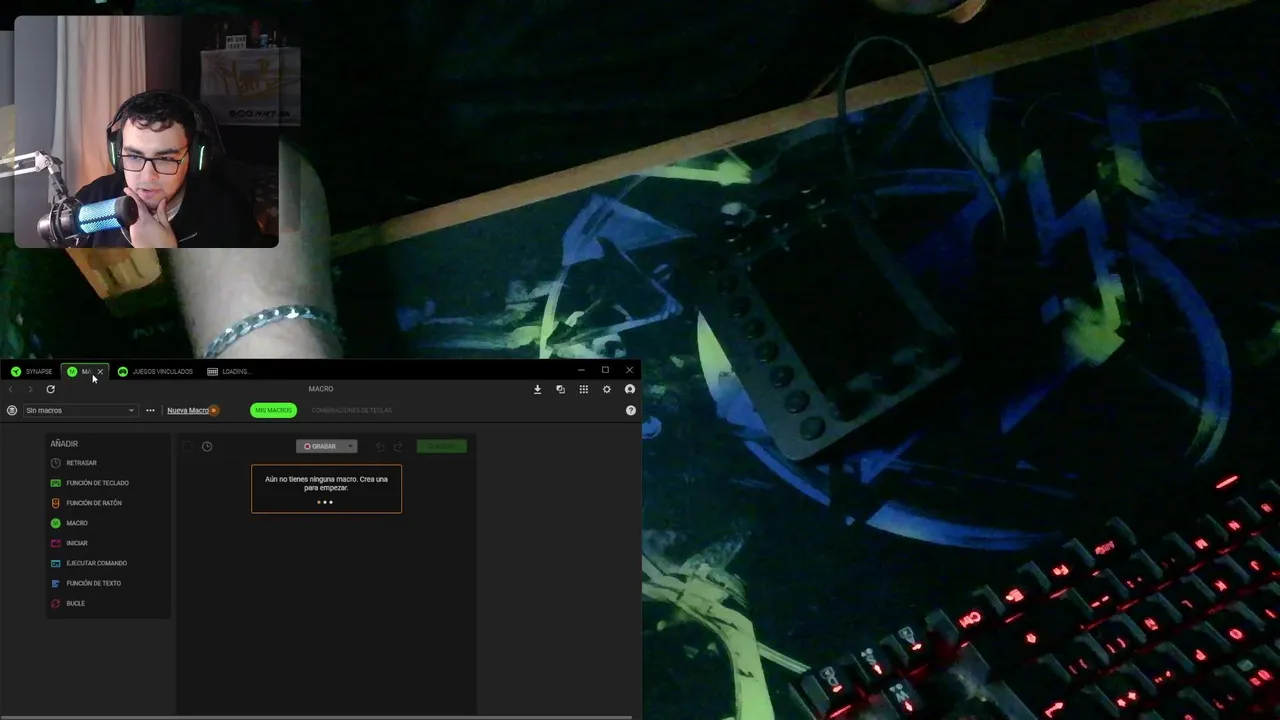
Task: Click the Nueva Macro link
Action: coord(188,410)
